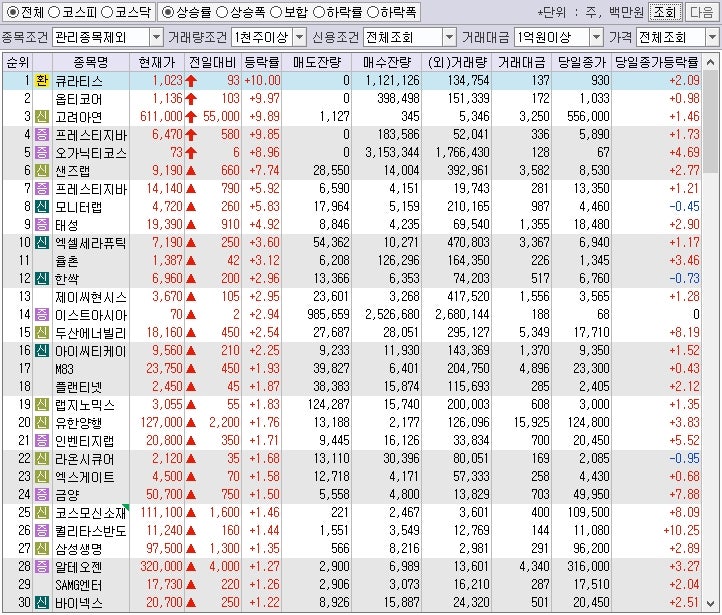The width and height of the screenshot is (722, 615).
Task: Select the SAMG엔터 stock name
Action: [78, 584]
